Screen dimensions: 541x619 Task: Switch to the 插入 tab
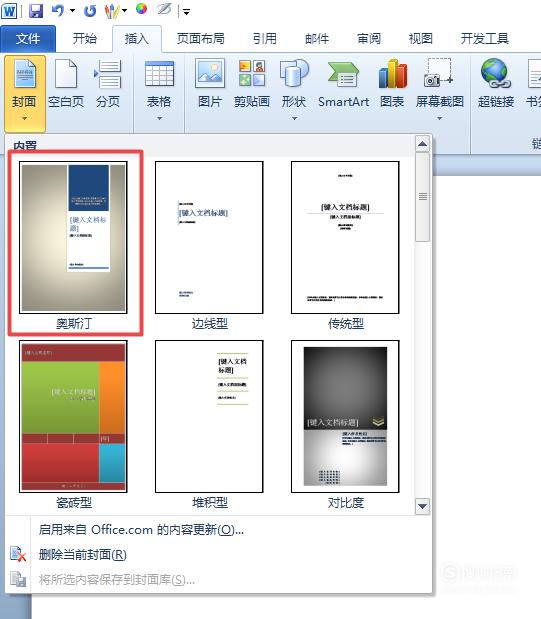(137, 39)
